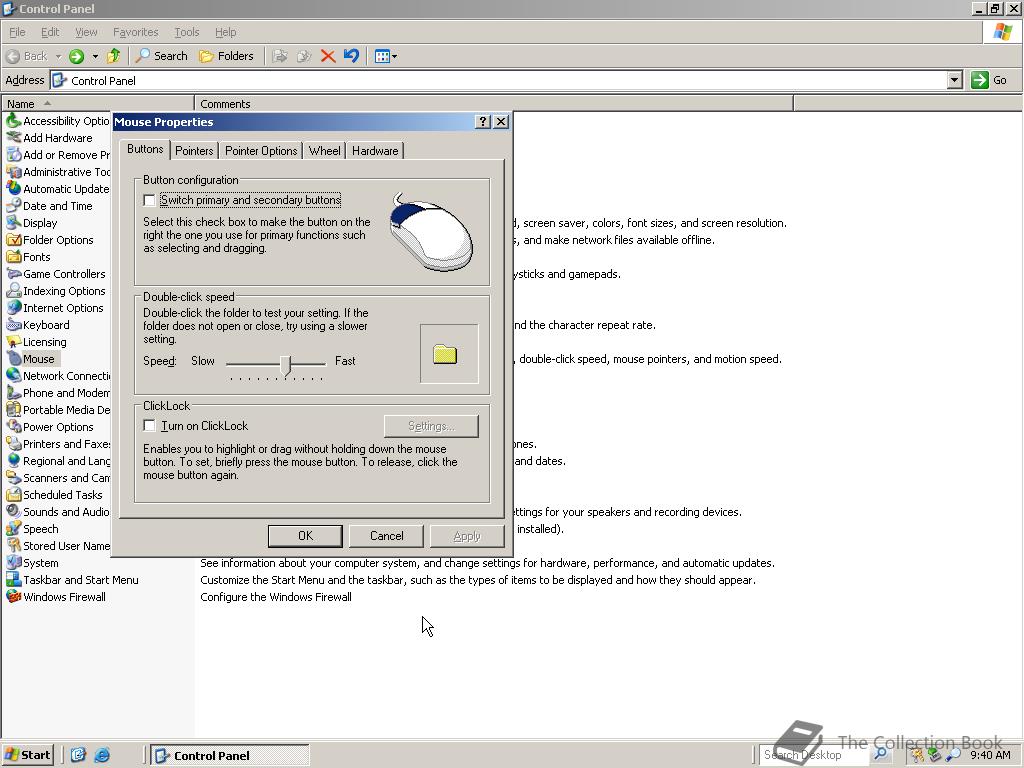Select the System icon
This screenshot has width=1024, height=768.
(x=14, y=562)
